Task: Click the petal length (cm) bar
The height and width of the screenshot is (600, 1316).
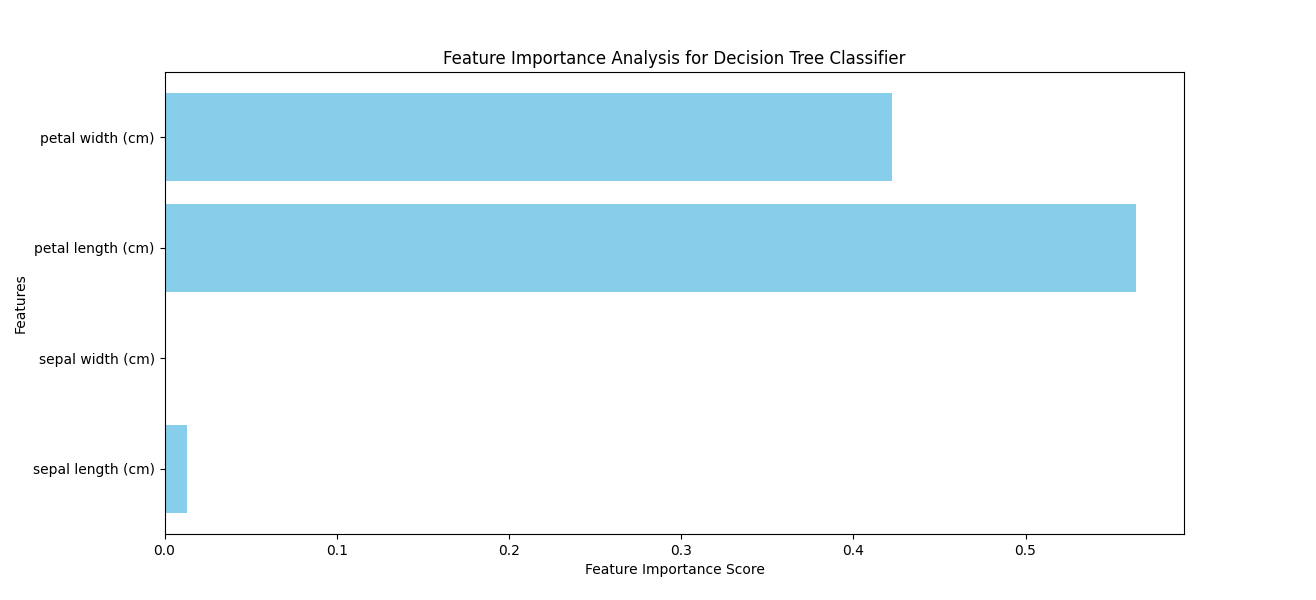Action: pos(650,248)
